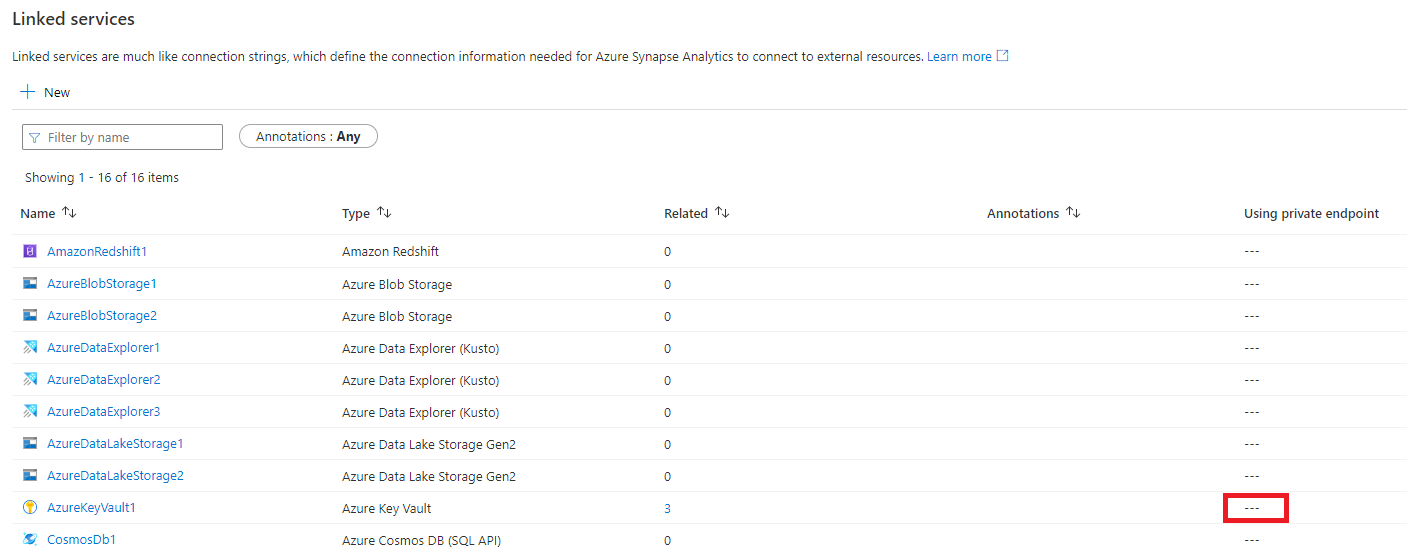1407x554 pixels.
Task: Open the AzureDataExplorer2 linked service
Action: point(103,379)
